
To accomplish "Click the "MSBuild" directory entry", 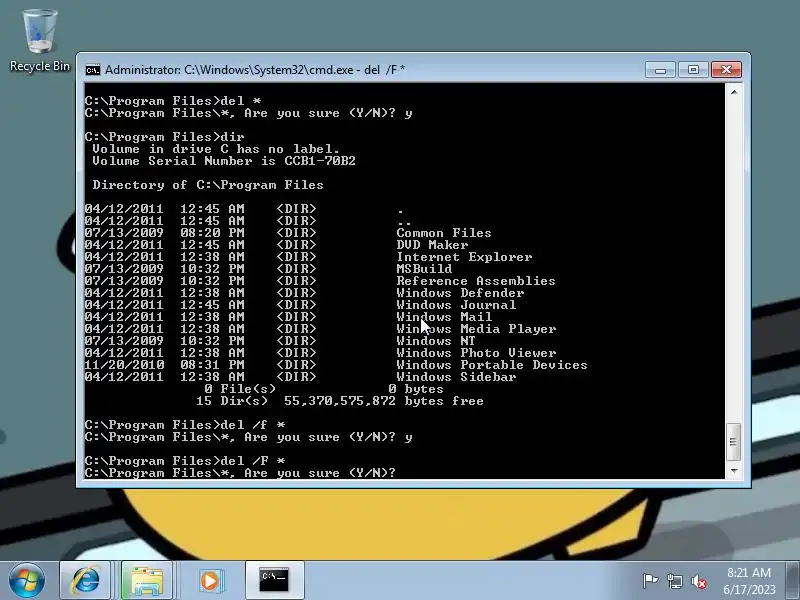I will point(424,269).
